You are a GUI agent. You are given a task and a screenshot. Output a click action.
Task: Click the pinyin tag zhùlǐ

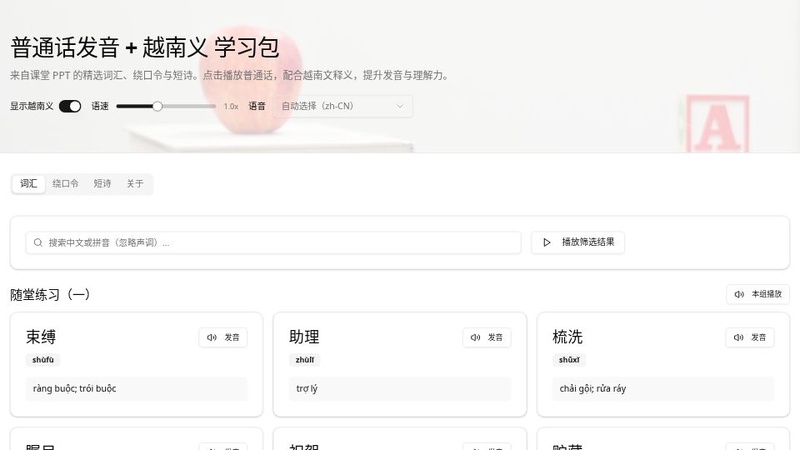coord(305,360)
